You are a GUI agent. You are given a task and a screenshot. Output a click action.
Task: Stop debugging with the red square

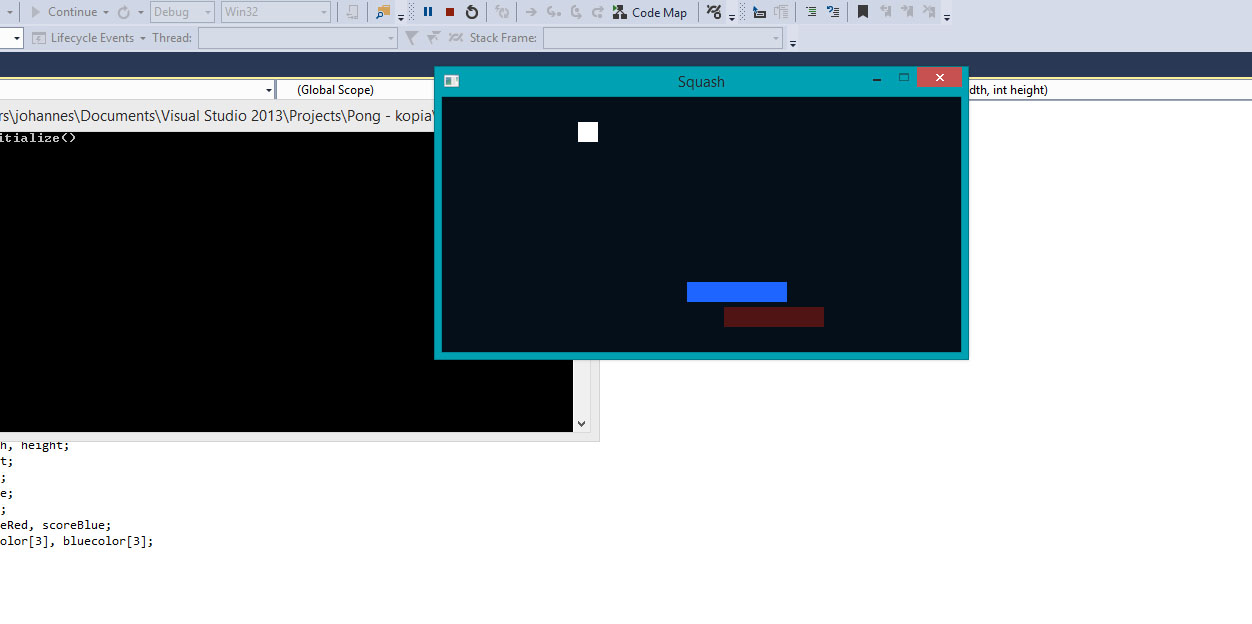click(x=450, y=12)
